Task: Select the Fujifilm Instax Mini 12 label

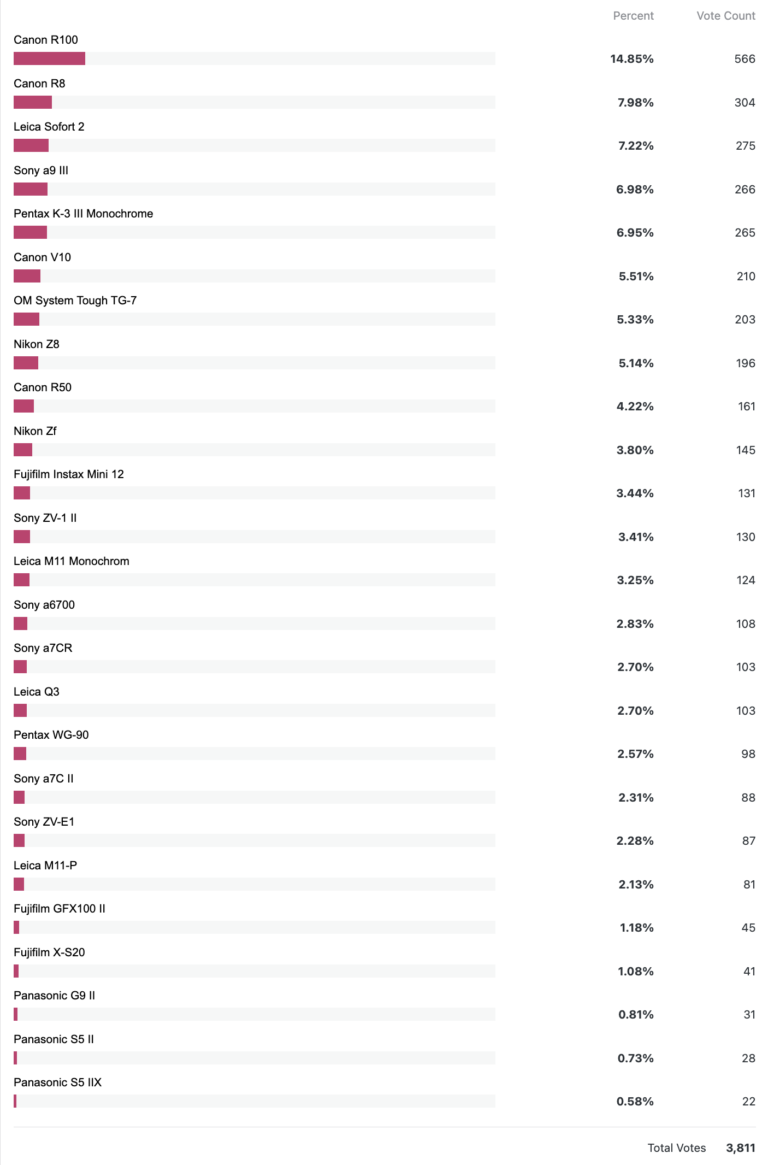Action: click(x=69, y=475)
